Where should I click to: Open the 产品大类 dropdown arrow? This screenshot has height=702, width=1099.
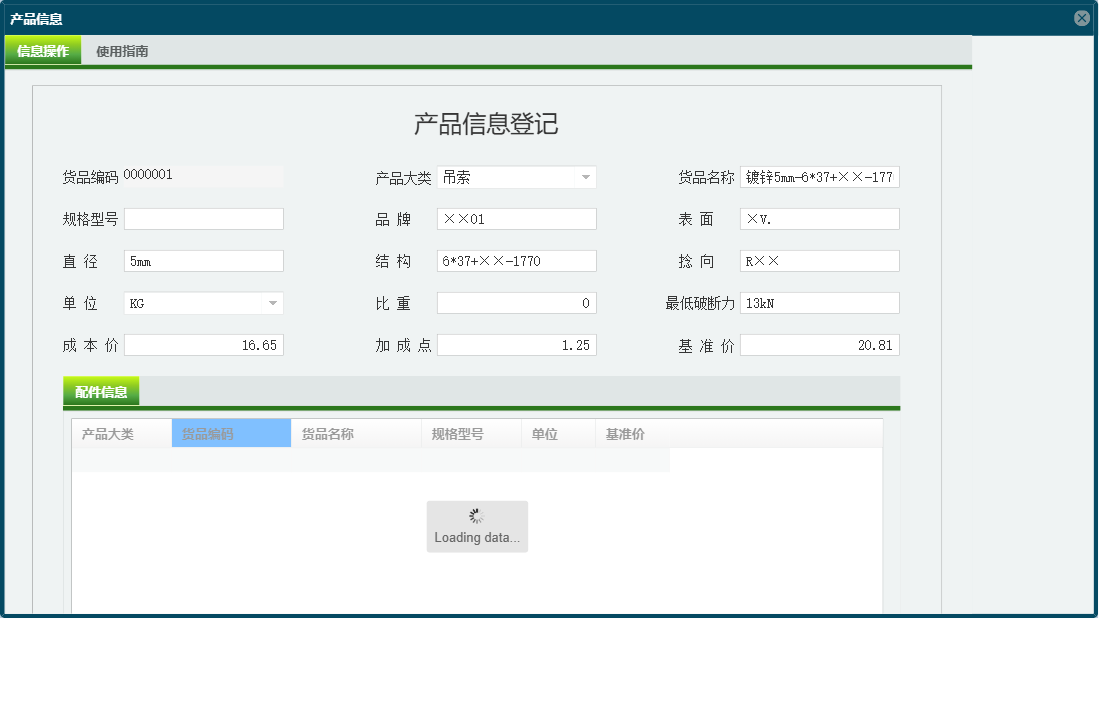pyautogui.click(x=588, y=176)
